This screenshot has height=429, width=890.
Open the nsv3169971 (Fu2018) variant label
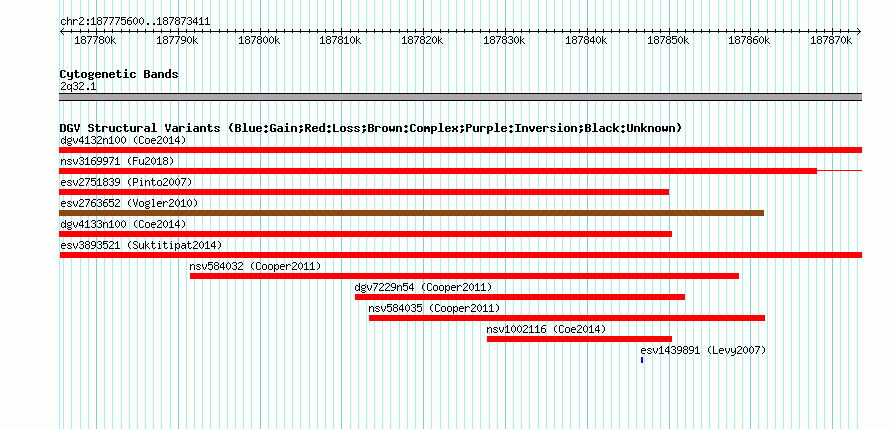[x=117, y=161]
